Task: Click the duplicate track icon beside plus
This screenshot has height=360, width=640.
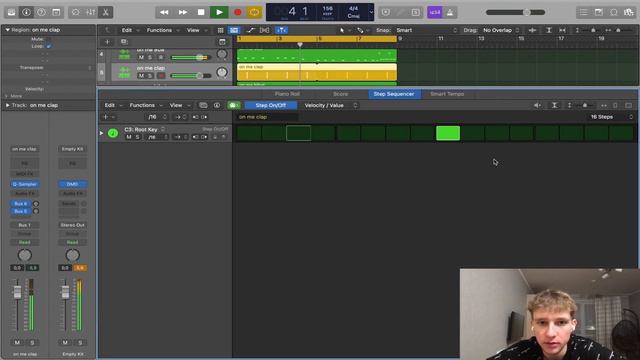Action: (x=124, y=42)
